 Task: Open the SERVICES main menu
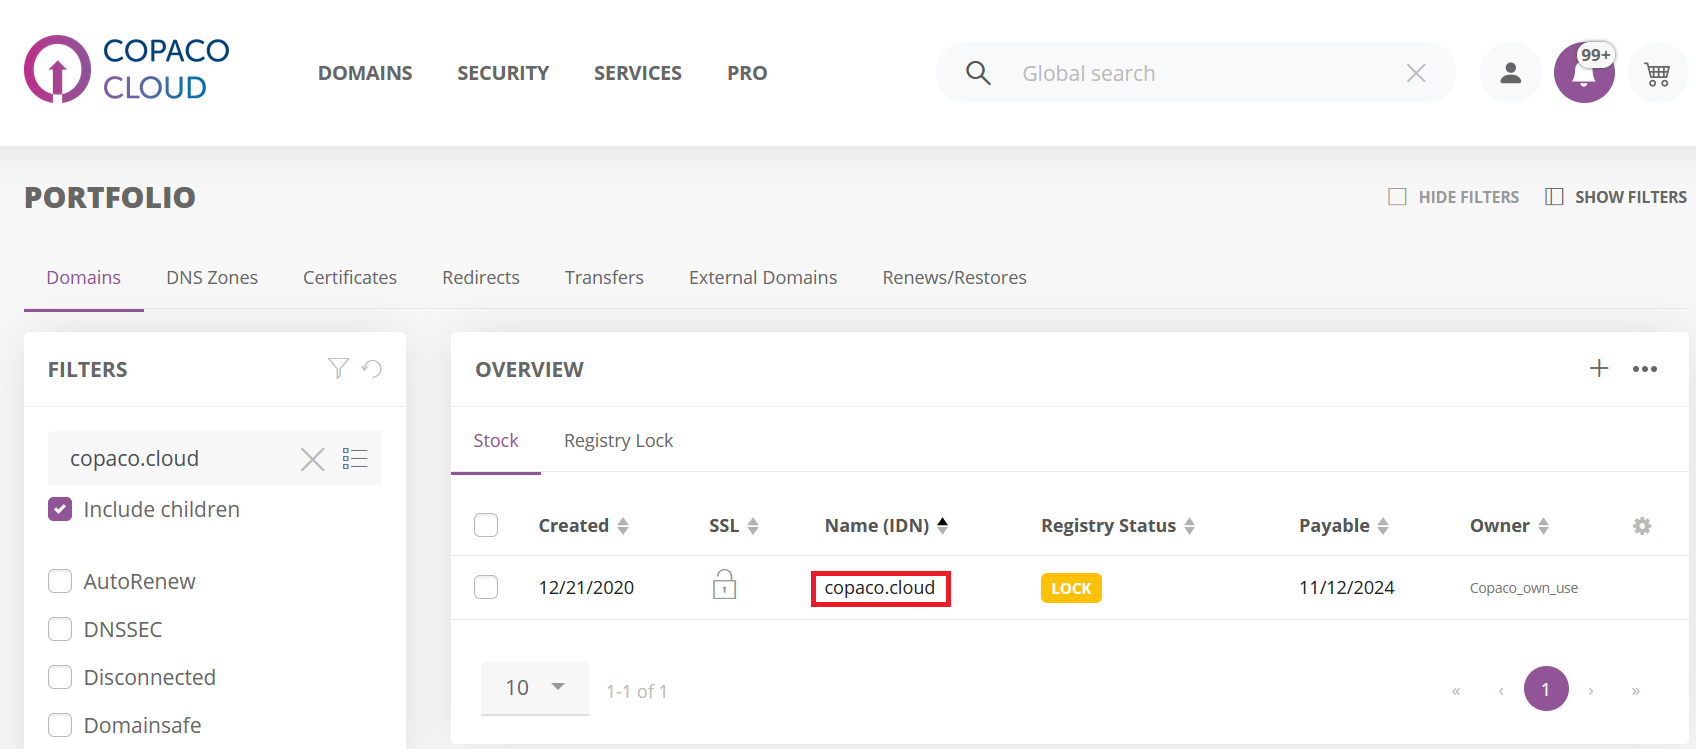(x=638, y=73)
